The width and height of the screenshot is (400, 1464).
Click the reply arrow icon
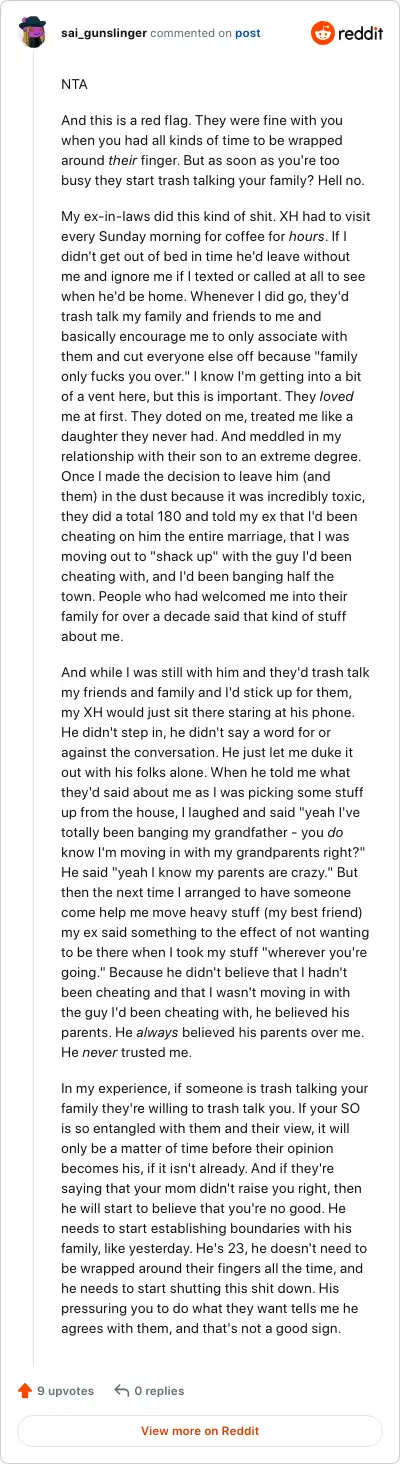(x=122, y=1390)
